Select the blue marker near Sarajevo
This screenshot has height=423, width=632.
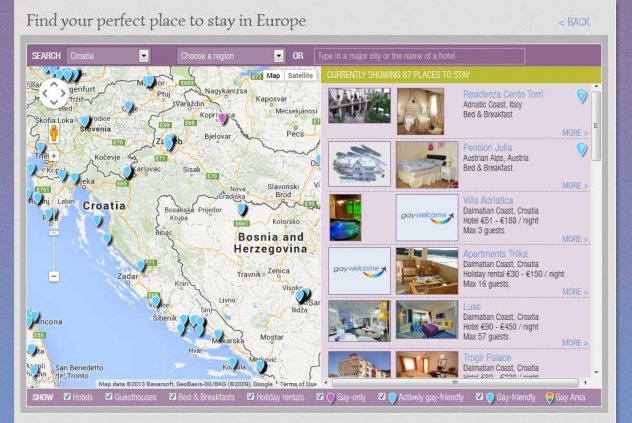click(x=300, y=296)
